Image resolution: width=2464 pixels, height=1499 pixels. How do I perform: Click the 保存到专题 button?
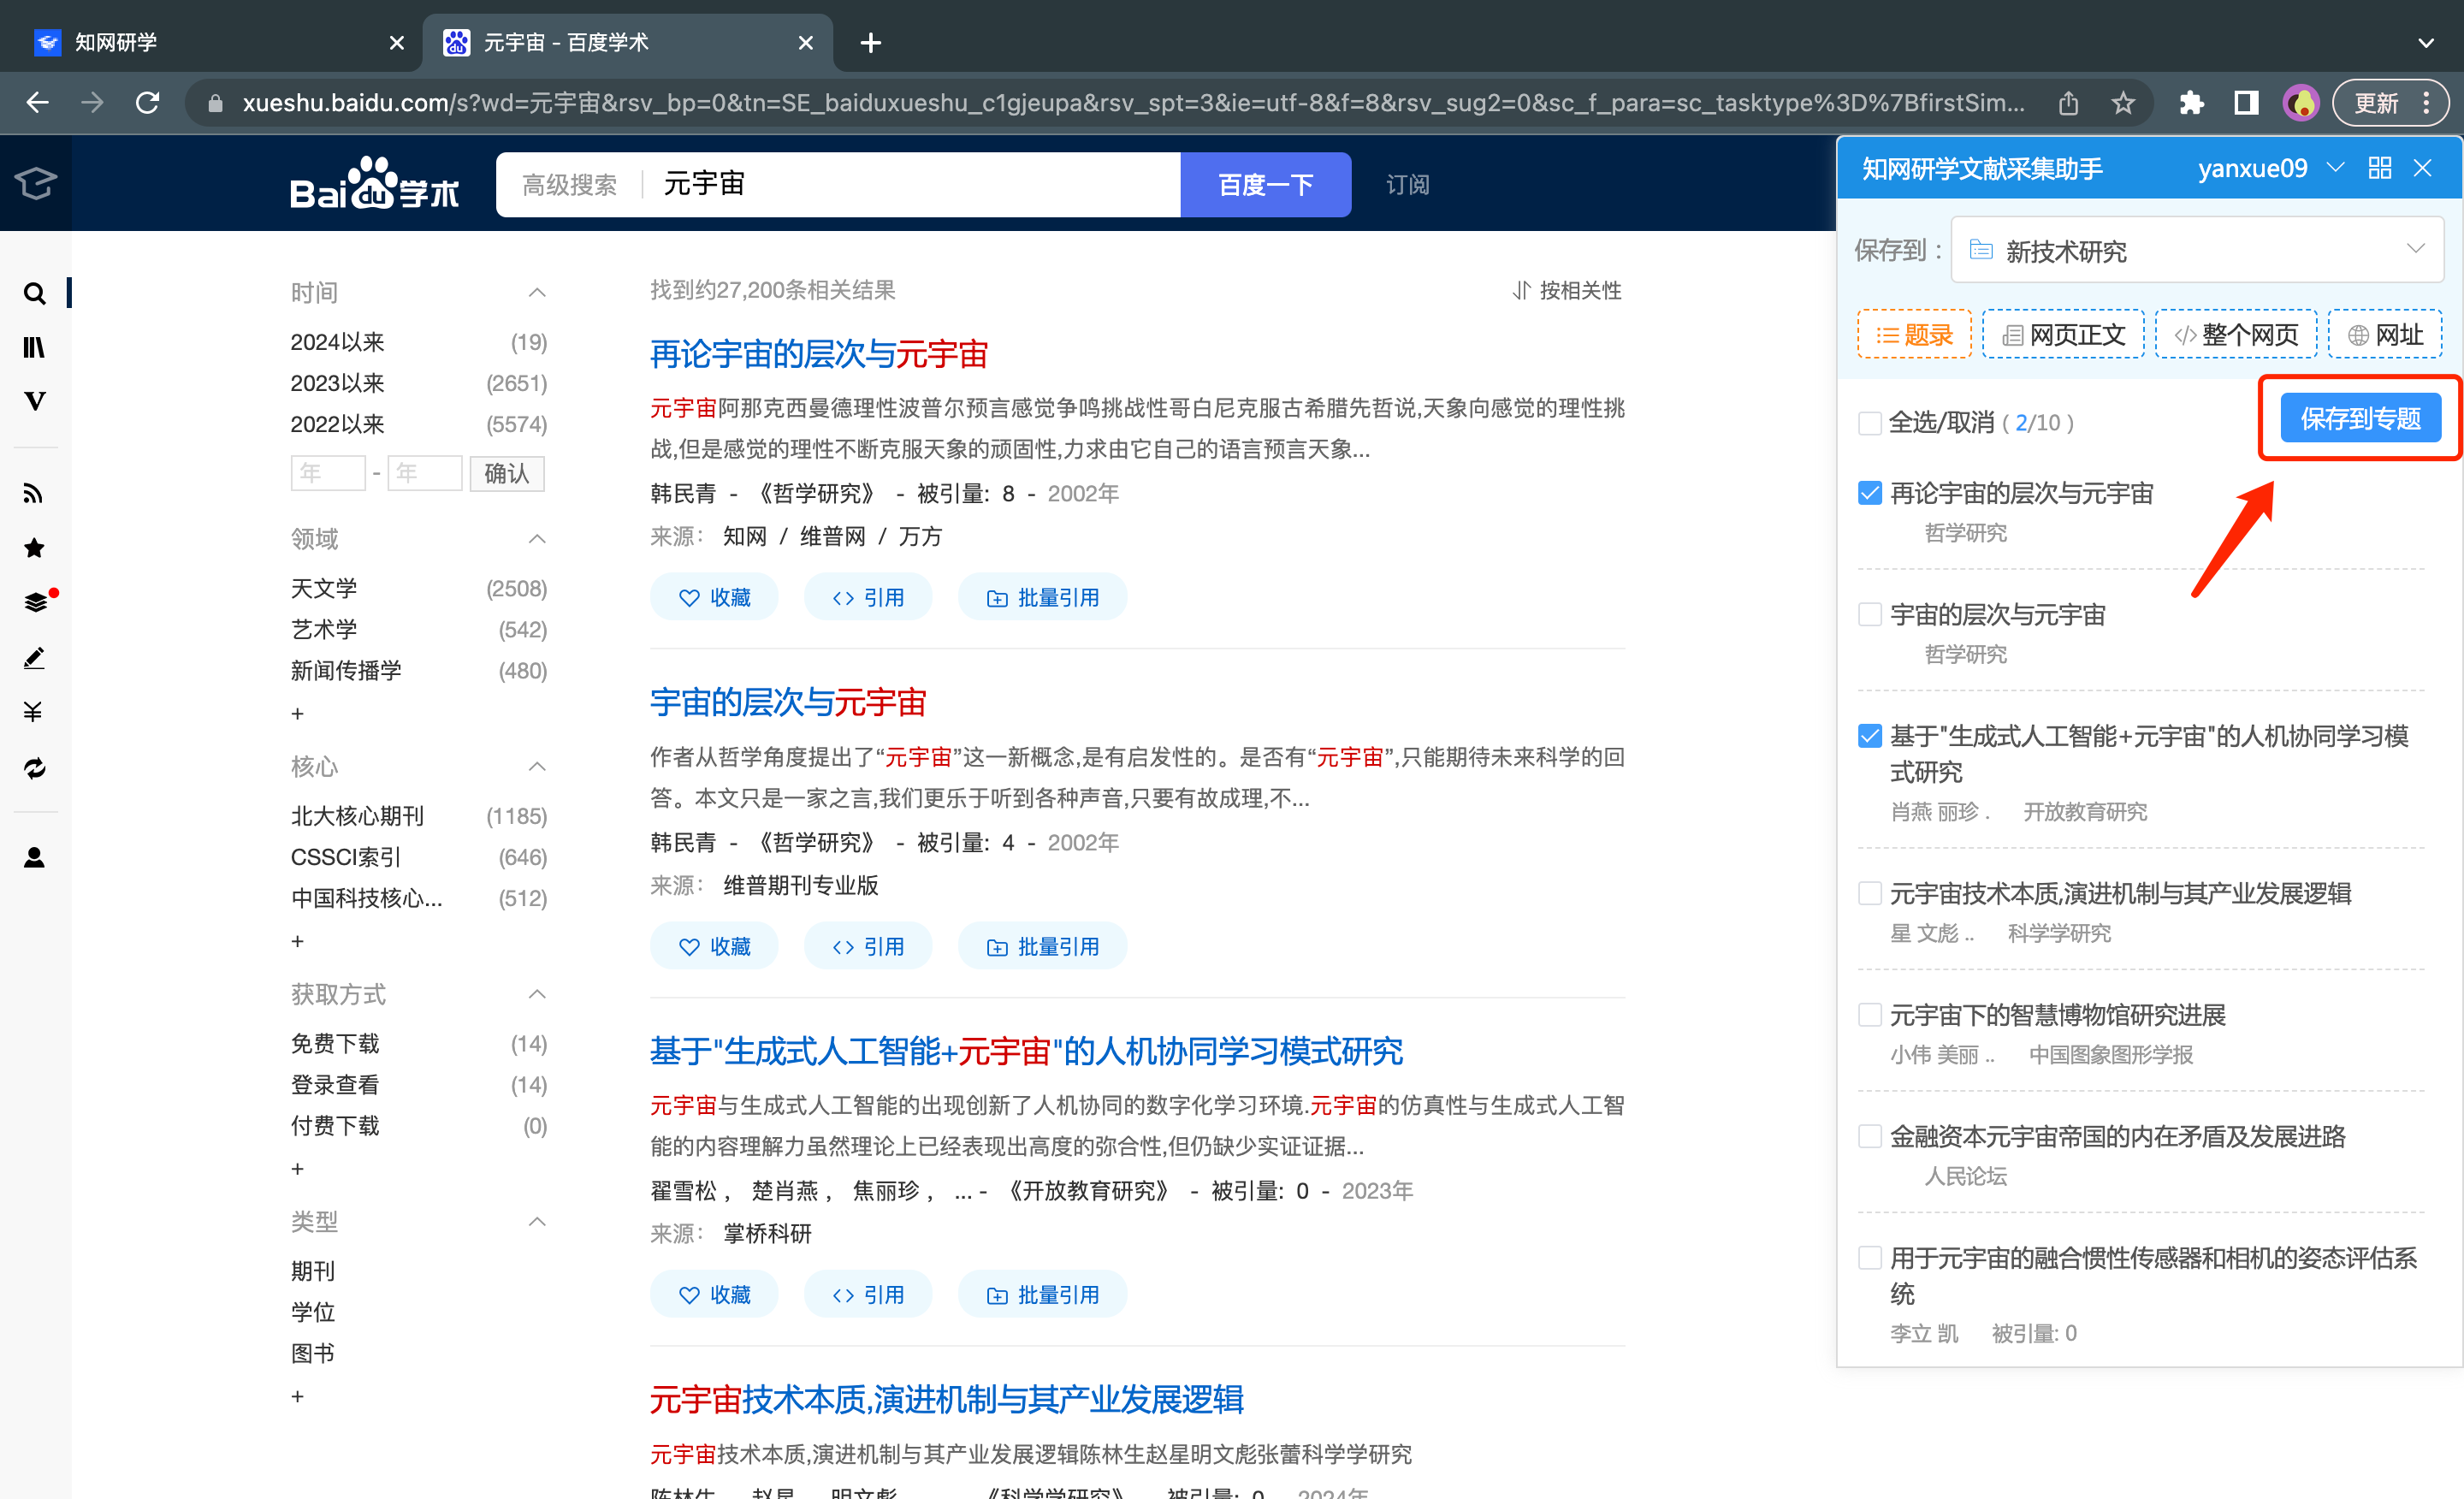[2359, 418]
